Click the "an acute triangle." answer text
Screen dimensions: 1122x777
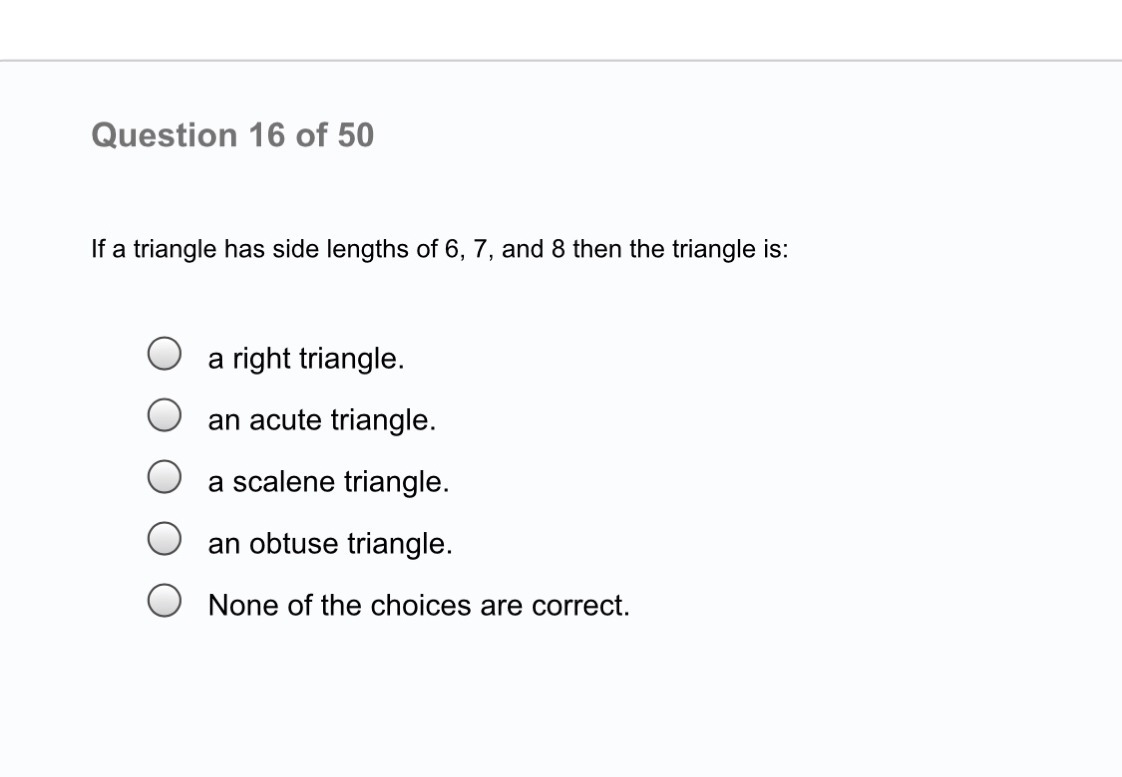pos(322,421)
